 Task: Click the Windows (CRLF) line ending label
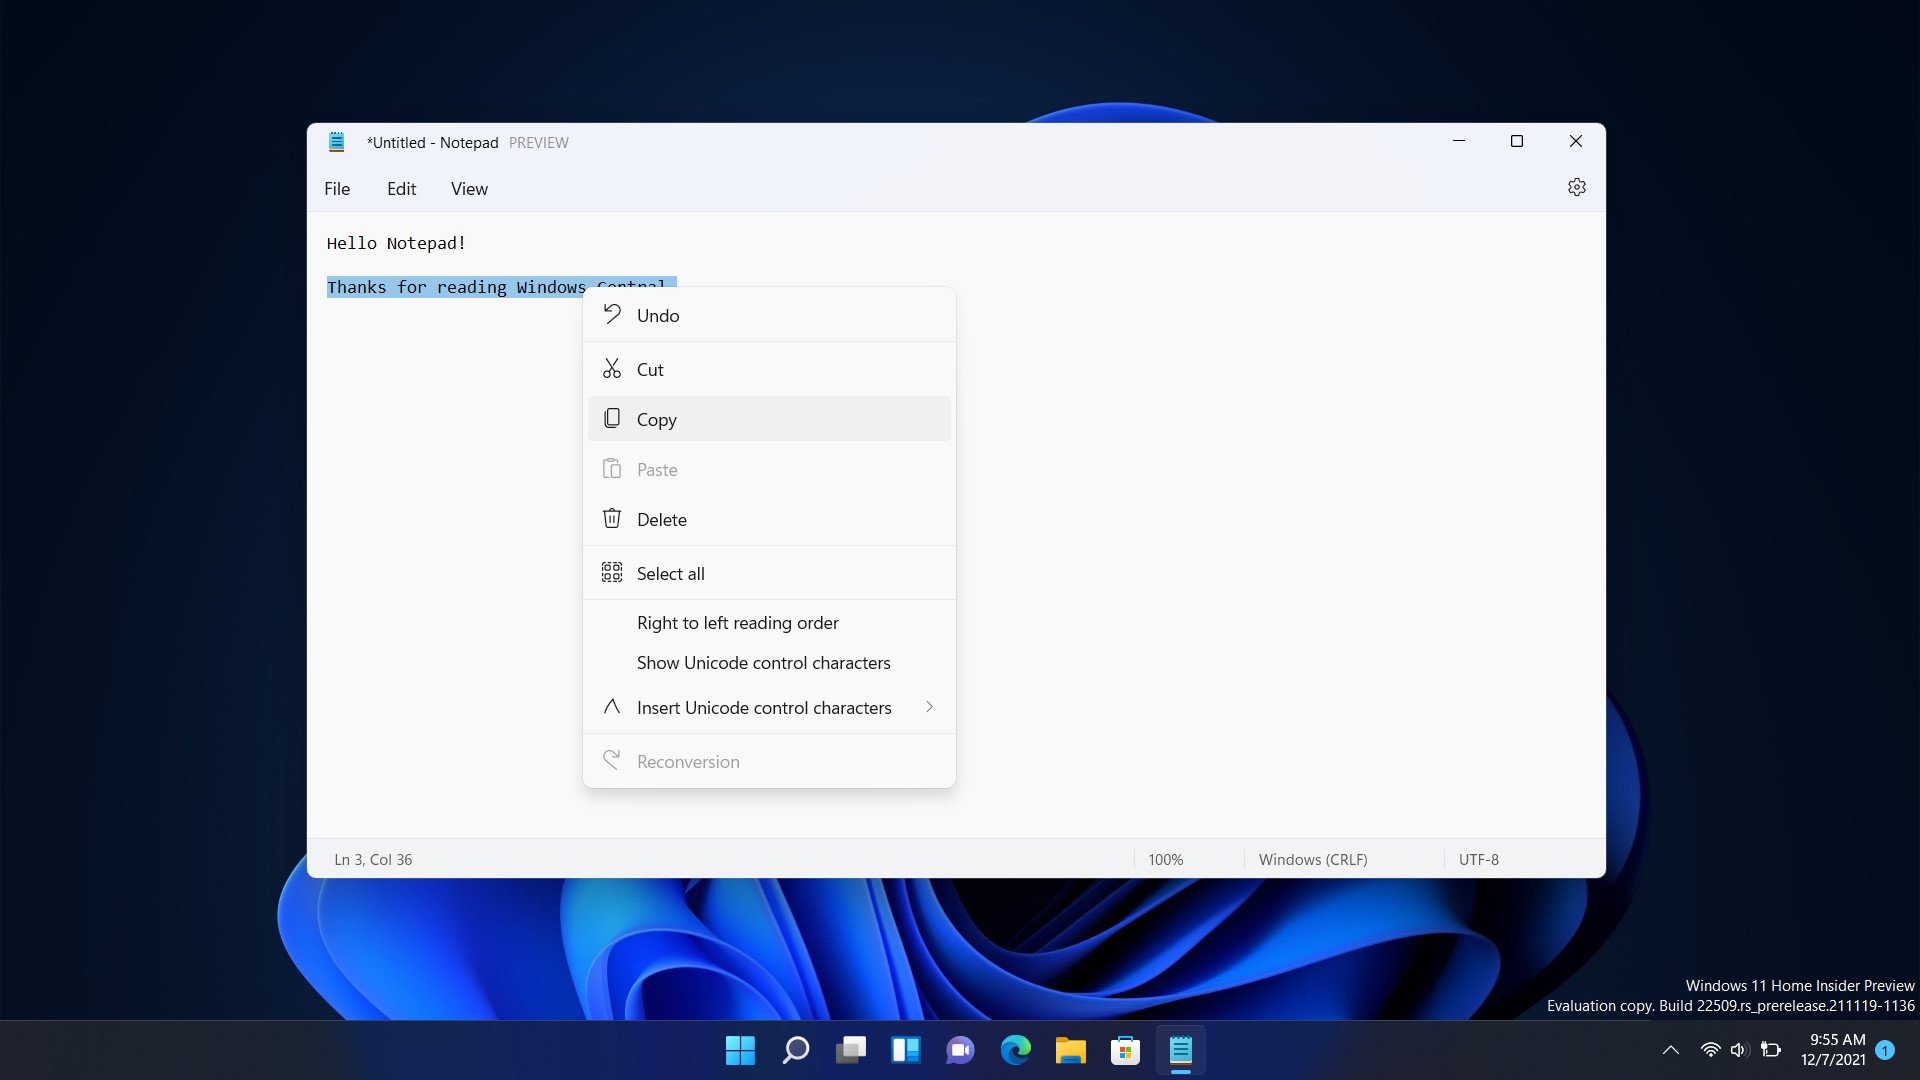pos(1312,860)
